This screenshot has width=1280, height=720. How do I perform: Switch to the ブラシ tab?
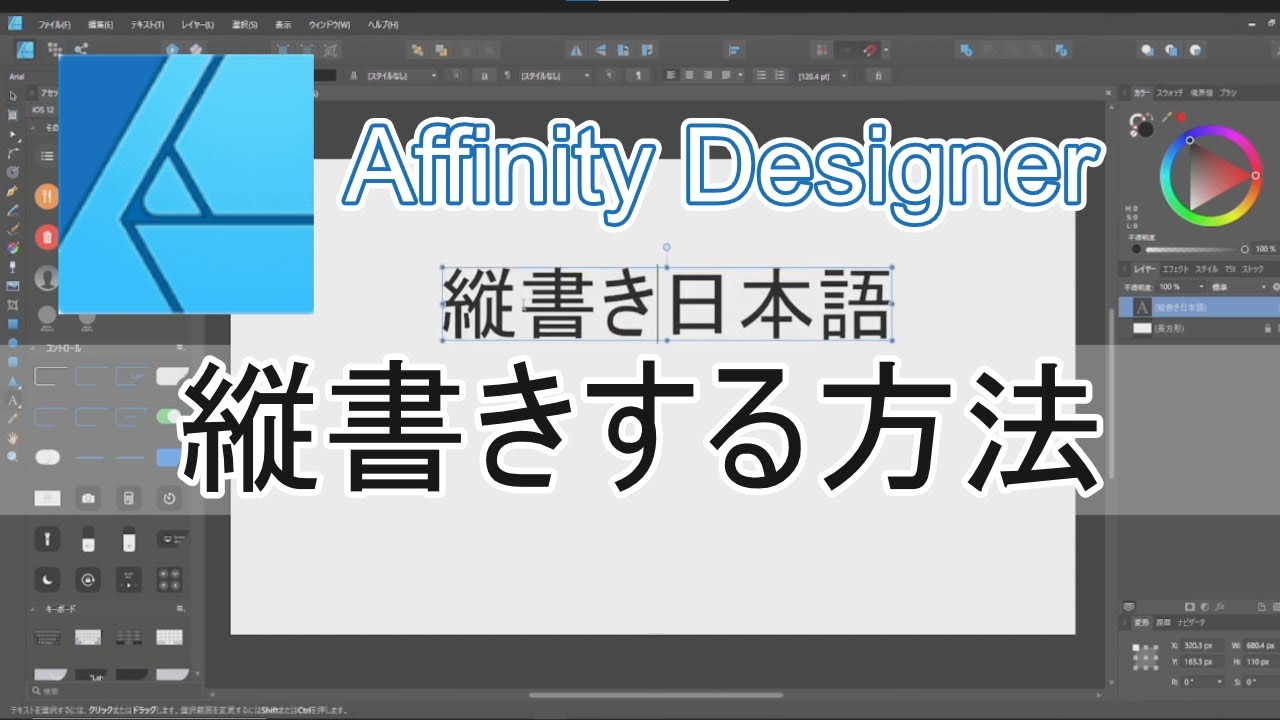[1227, 93]
